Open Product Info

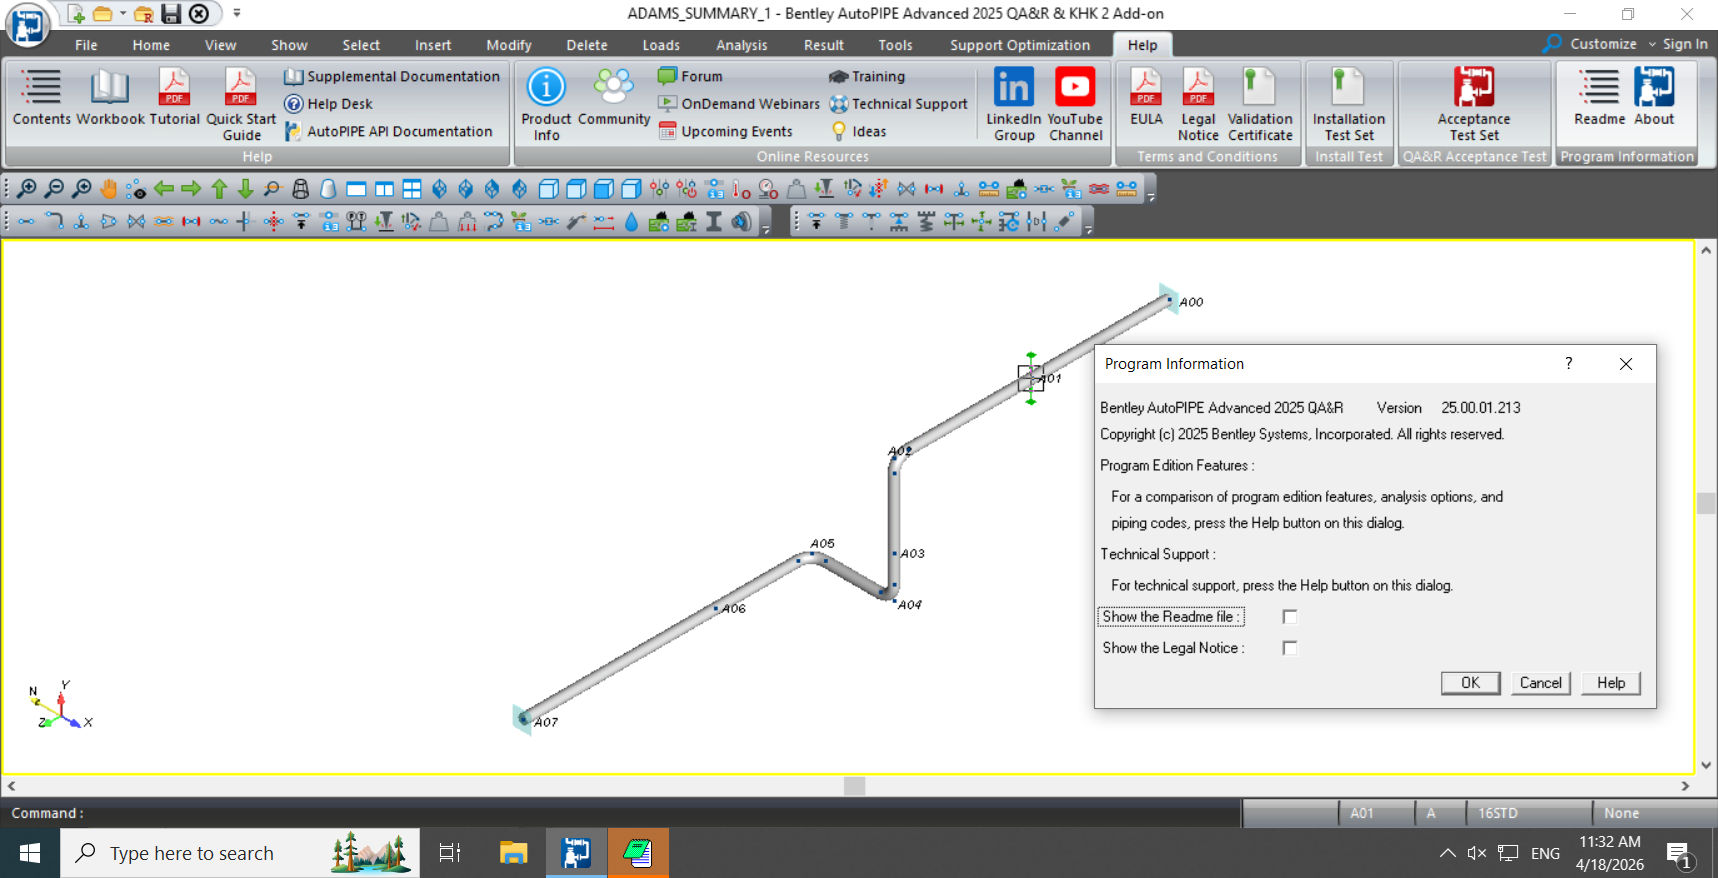[x=546, y=105]
